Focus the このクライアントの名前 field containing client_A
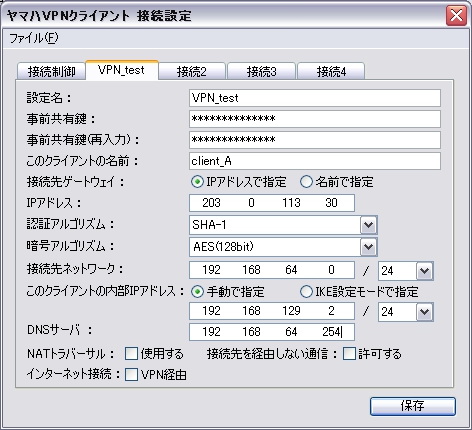Viewport: 472px width, 430px height. [x=315, y=161]
